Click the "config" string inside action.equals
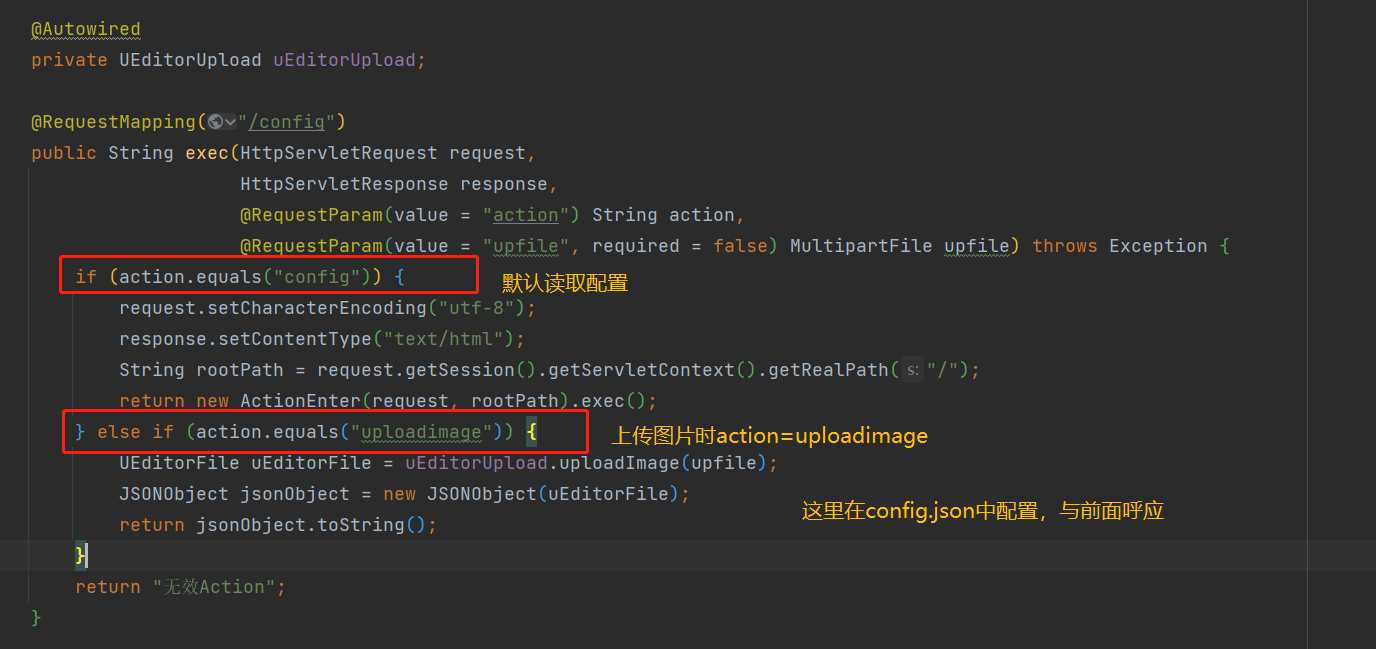The height and width of the screenshot is (649, 1376). pos(317,277)
